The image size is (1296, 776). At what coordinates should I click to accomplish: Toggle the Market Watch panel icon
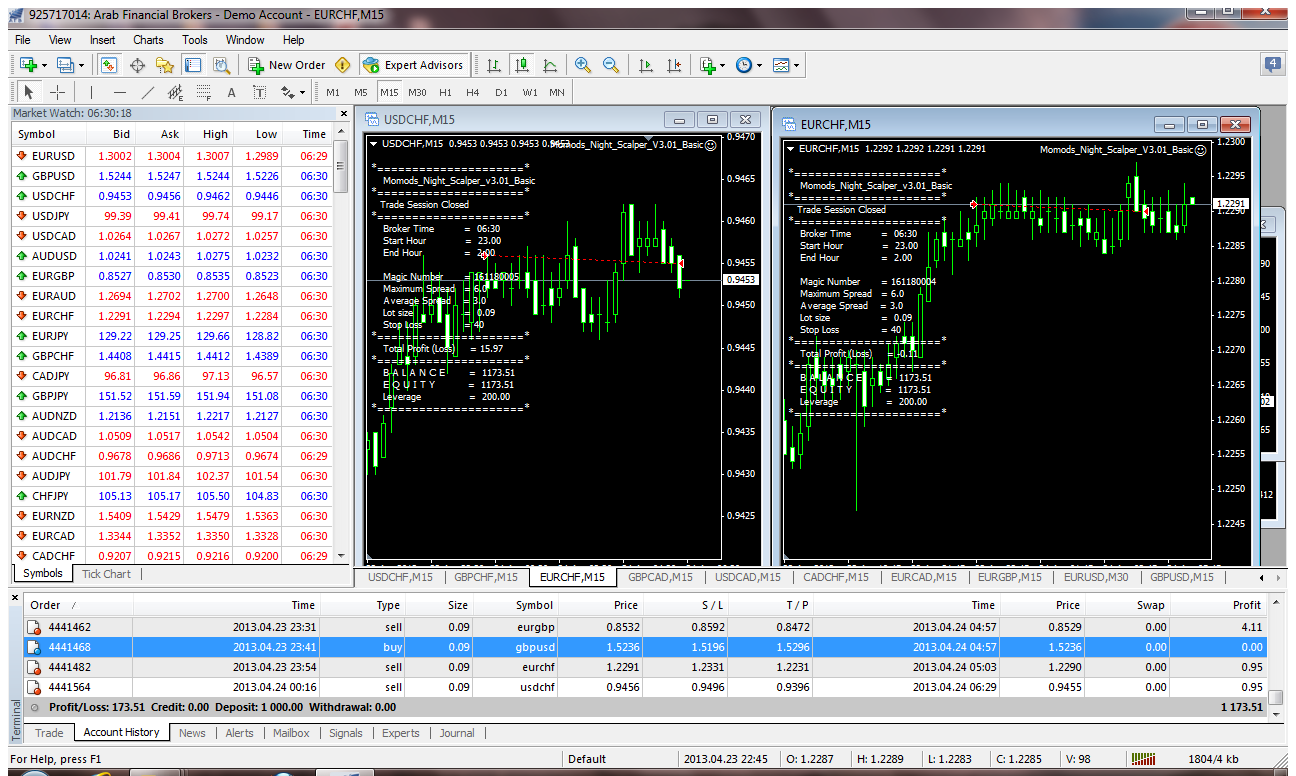tap(109, 65)
